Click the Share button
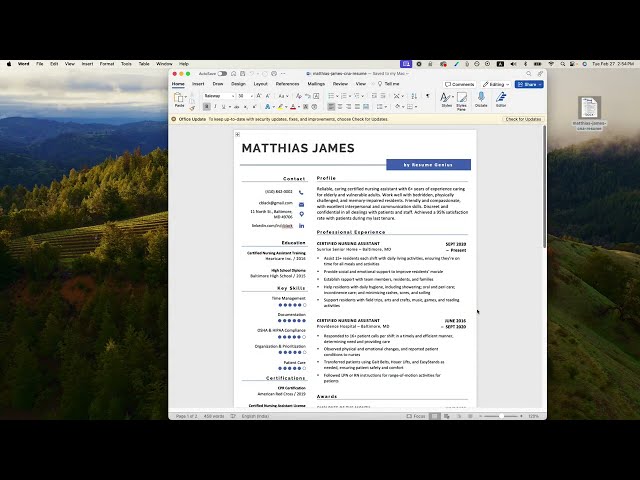The width and height of the screenshot is (640, 480). [529, 84]
